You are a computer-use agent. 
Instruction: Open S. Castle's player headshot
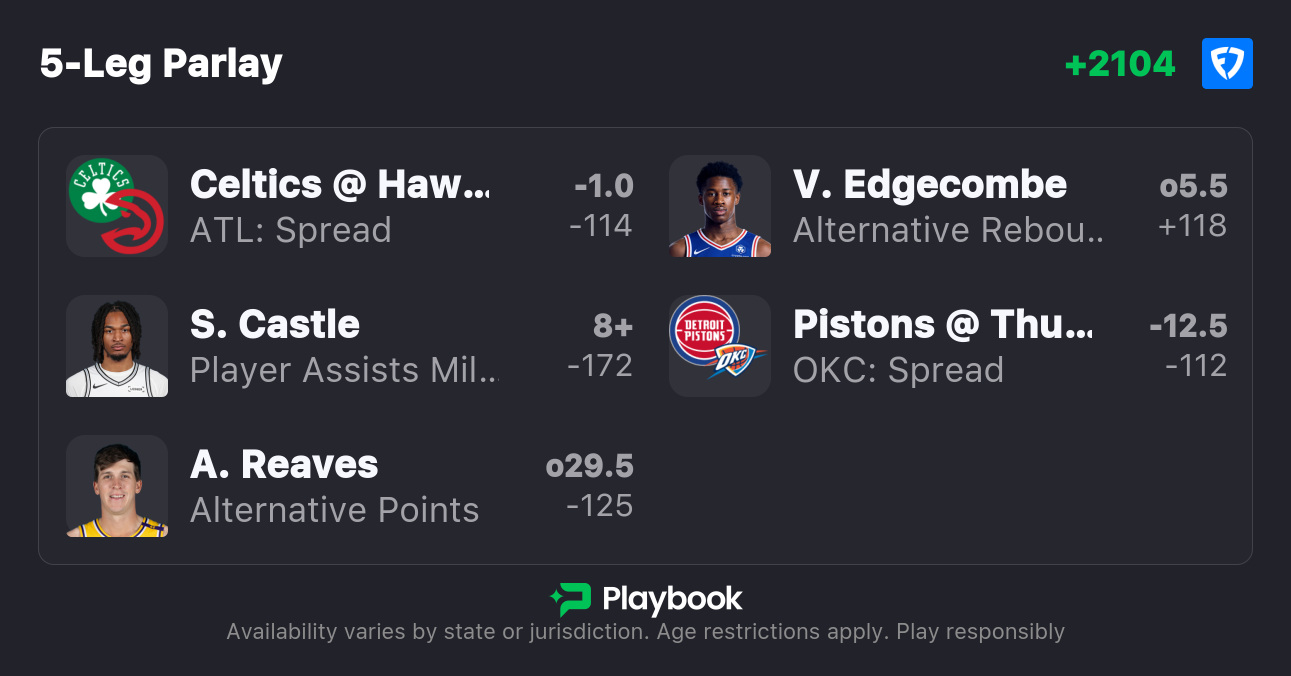pos(117,346)
